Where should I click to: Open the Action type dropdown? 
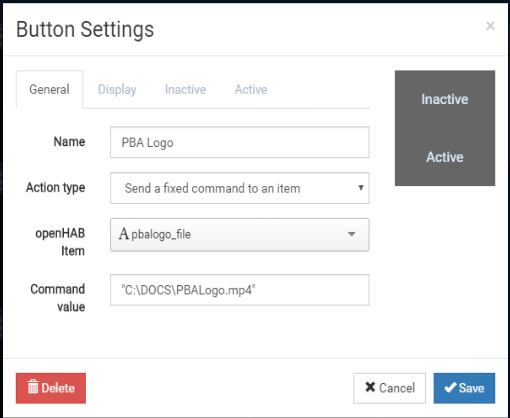click(x=240, y=188)
